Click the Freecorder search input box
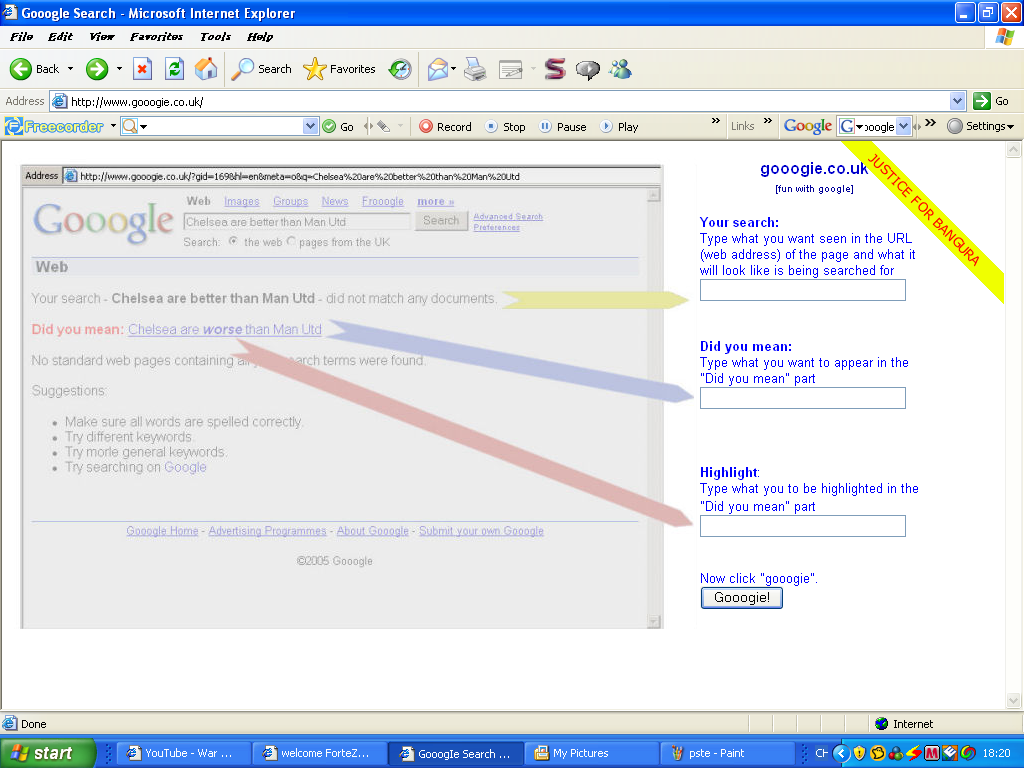This screenshot has width=1024, height=768. [x=220, y=126]
